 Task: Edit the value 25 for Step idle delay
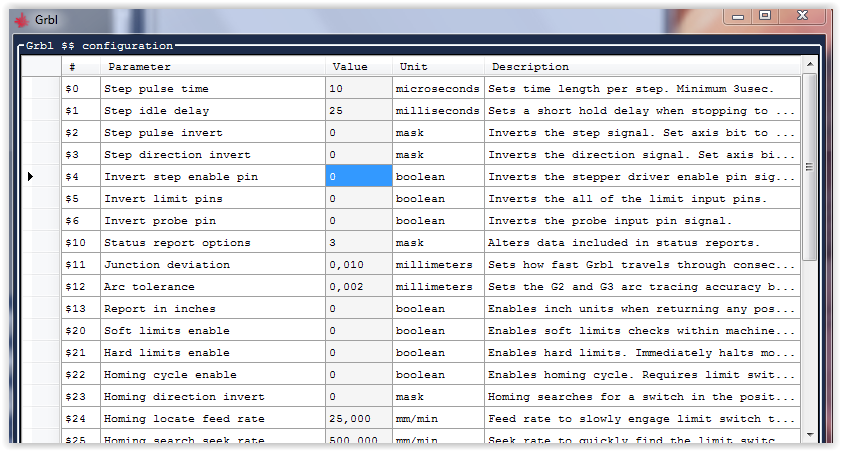tap(359, 110)
